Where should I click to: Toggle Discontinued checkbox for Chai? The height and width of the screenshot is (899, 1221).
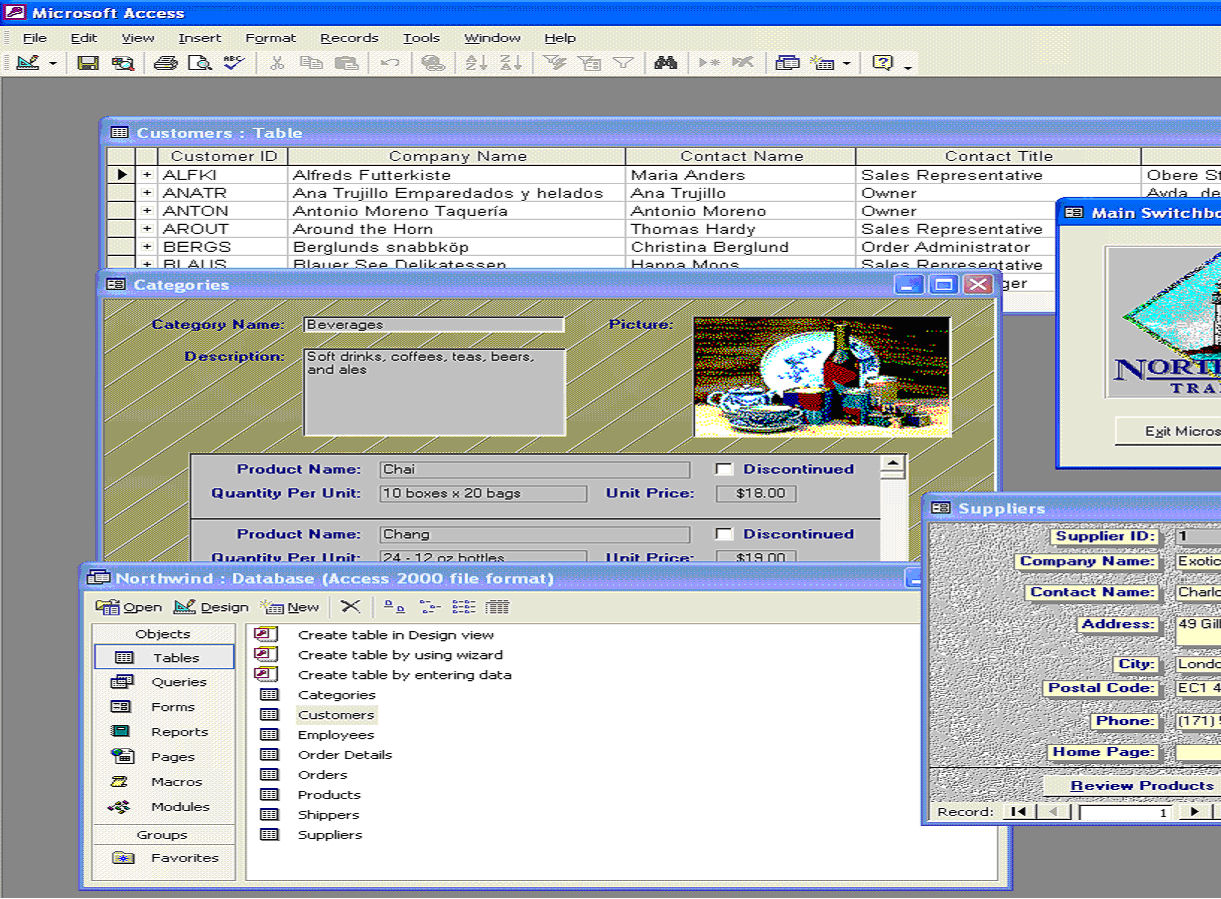725,469
